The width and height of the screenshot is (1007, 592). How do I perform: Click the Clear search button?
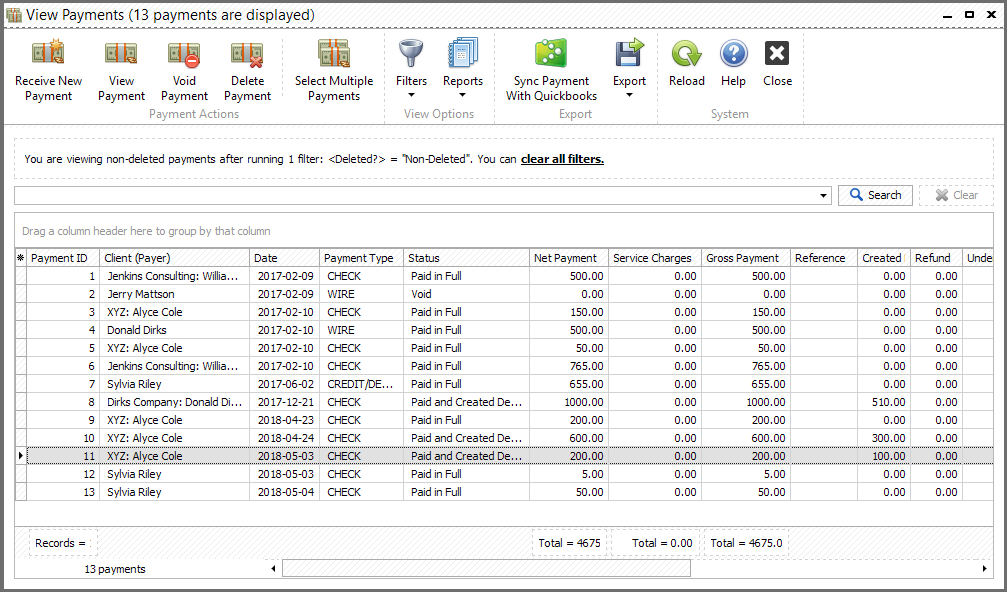click(x=956, y=195)
